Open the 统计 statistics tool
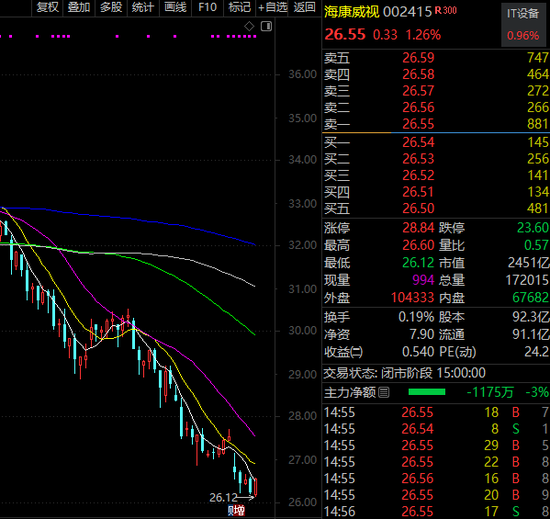This screenshot has width=550, height=519. (143, 7)
